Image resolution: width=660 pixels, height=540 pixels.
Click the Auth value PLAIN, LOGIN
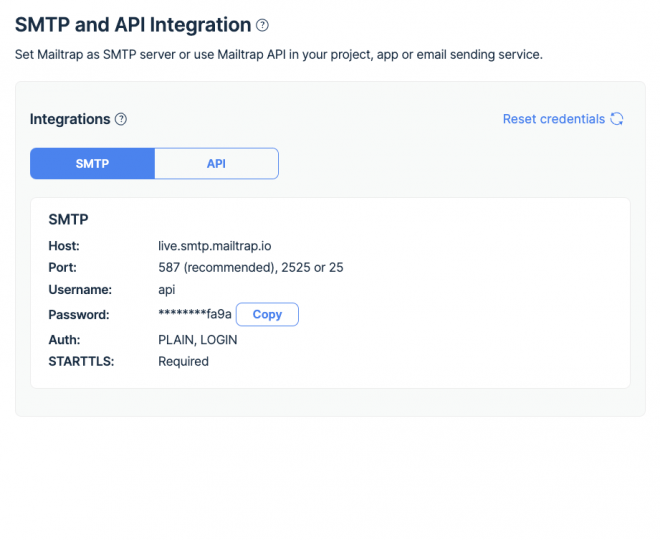(x=198, y=339)
